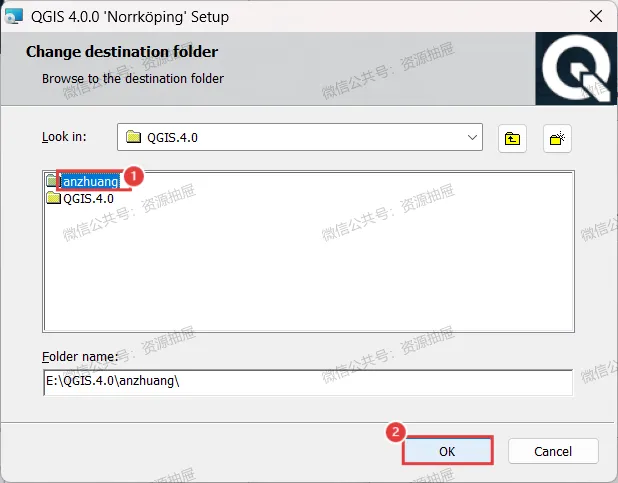Viewport: 618px width, 483px height.
Task: Select the anzhuang folder entry
Action: 91,181
